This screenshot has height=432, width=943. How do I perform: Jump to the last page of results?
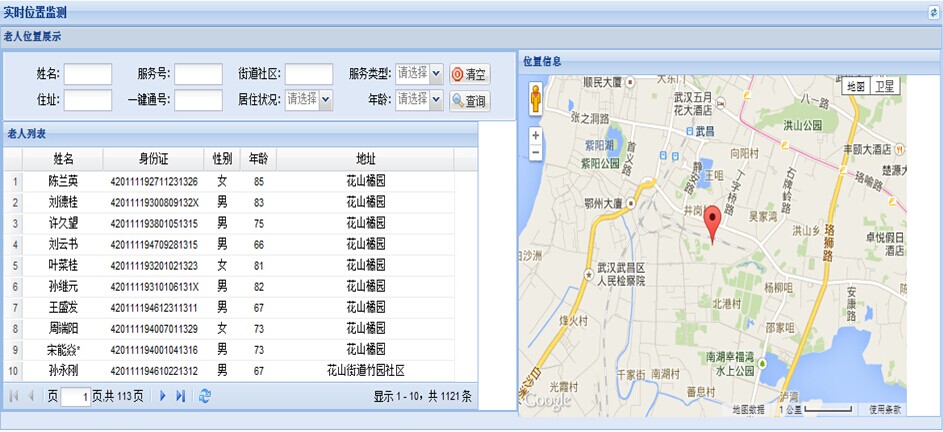tap(181, 397)
